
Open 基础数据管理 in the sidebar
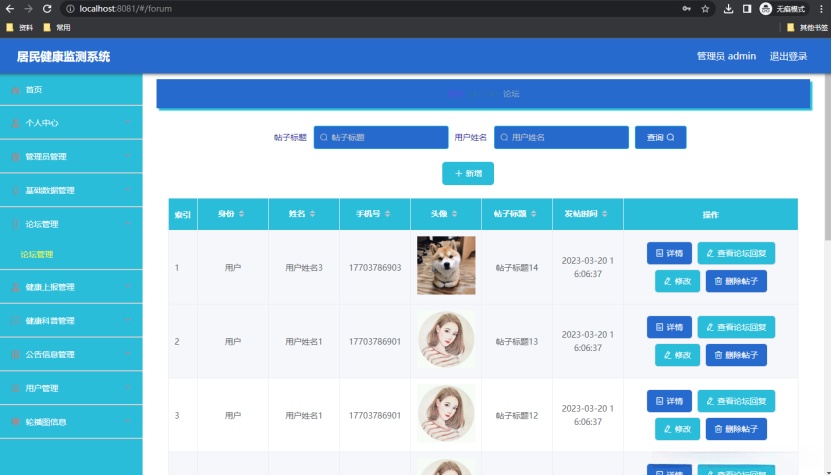pyautogui.click(x=71, y=191)
